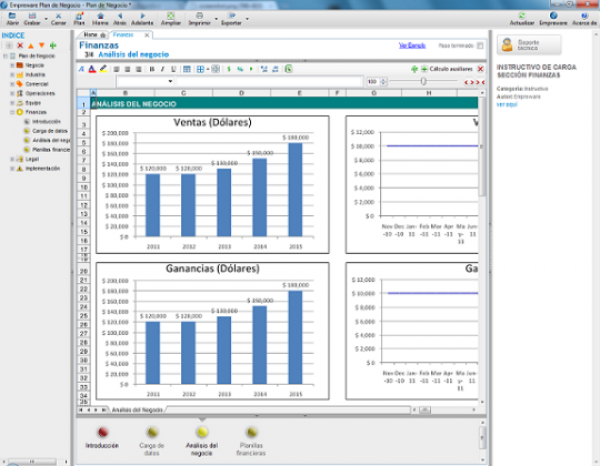Click the merge cells grid icon
Image resolution: width=600 pixels, height=466 pixels.
click(215, 69)
